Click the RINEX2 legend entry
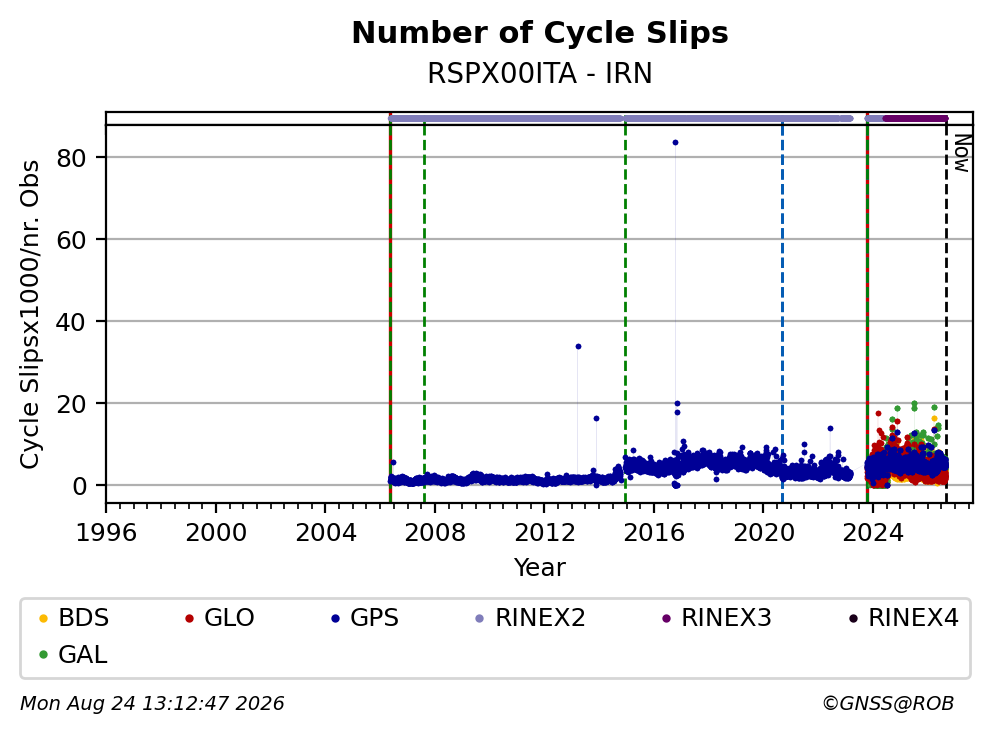992x734 pixels. 531,618
